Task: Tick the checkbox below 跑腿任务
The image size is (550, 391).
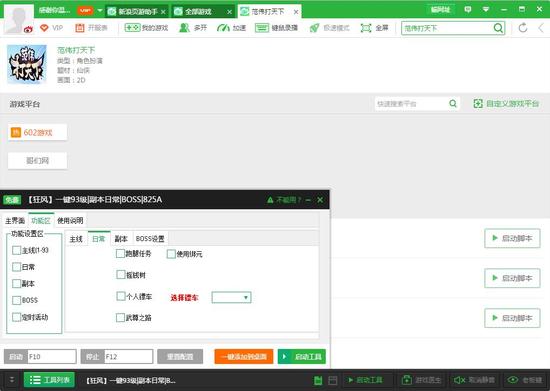Action: (120, 275)
